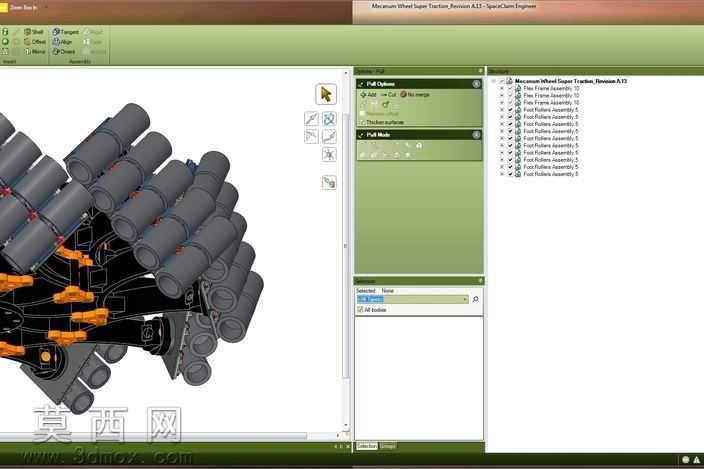
Task: Select the Cut pull option
Action: (x=388, y=95)
